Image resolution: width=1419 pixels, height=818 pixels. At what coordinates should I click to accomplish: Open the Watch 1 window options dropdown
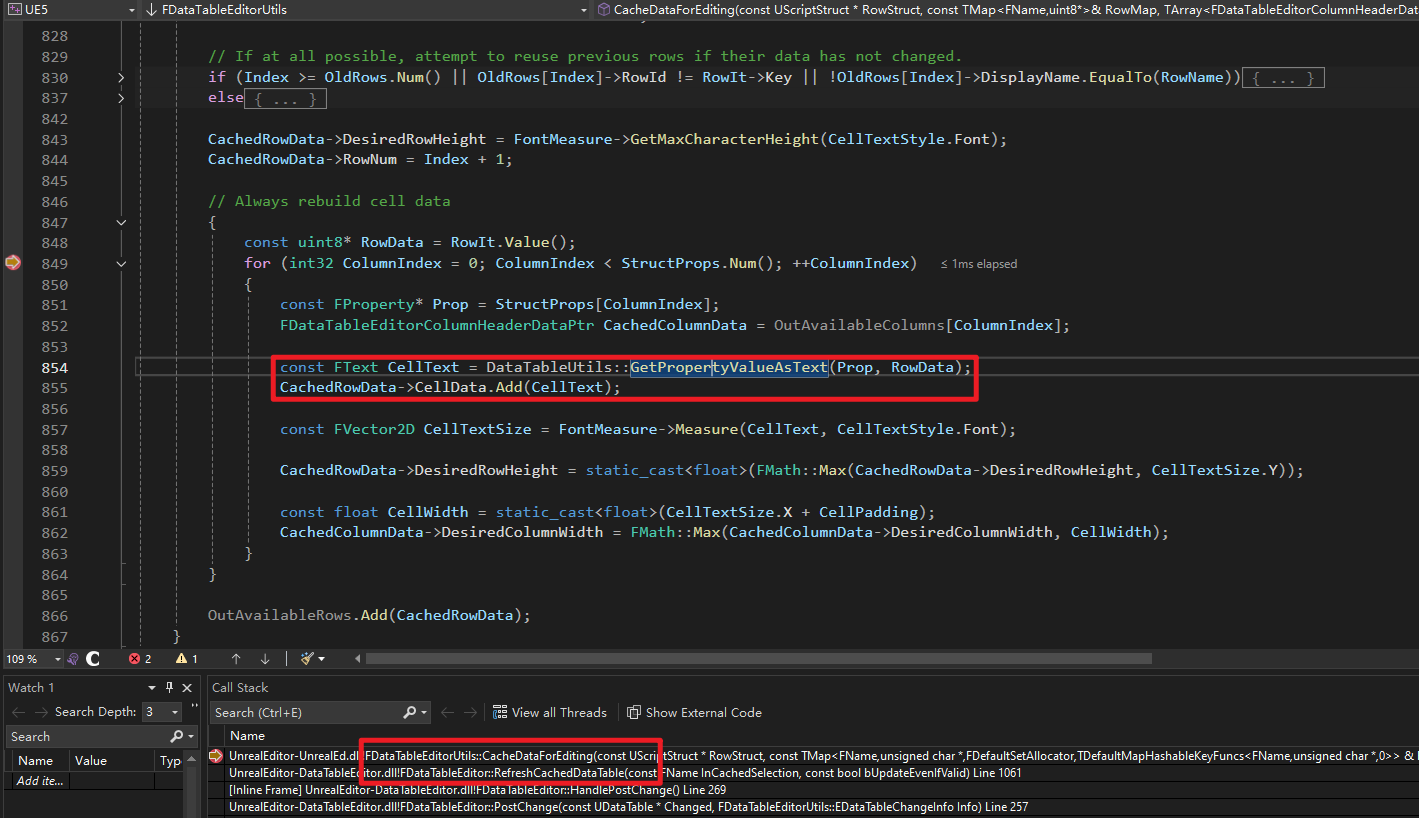click(152, 687)
